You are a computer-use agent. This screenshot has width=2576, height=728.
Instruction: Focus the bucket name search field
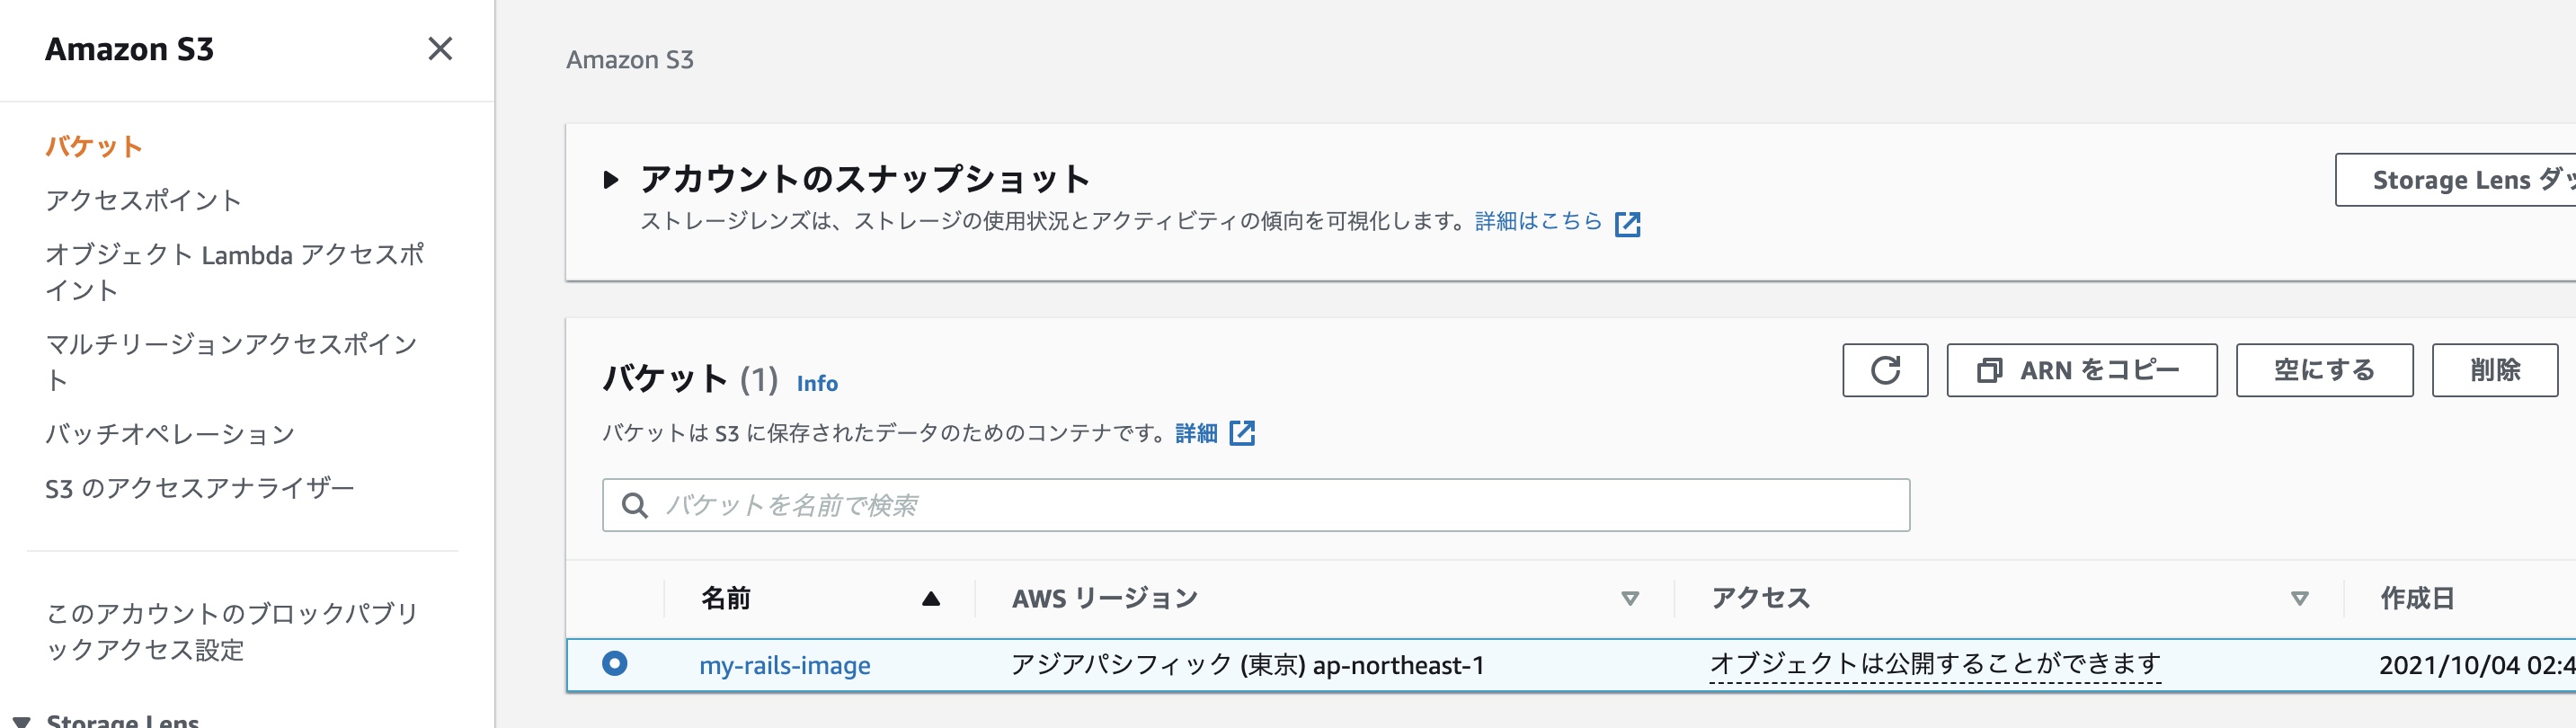[1270, 505]
